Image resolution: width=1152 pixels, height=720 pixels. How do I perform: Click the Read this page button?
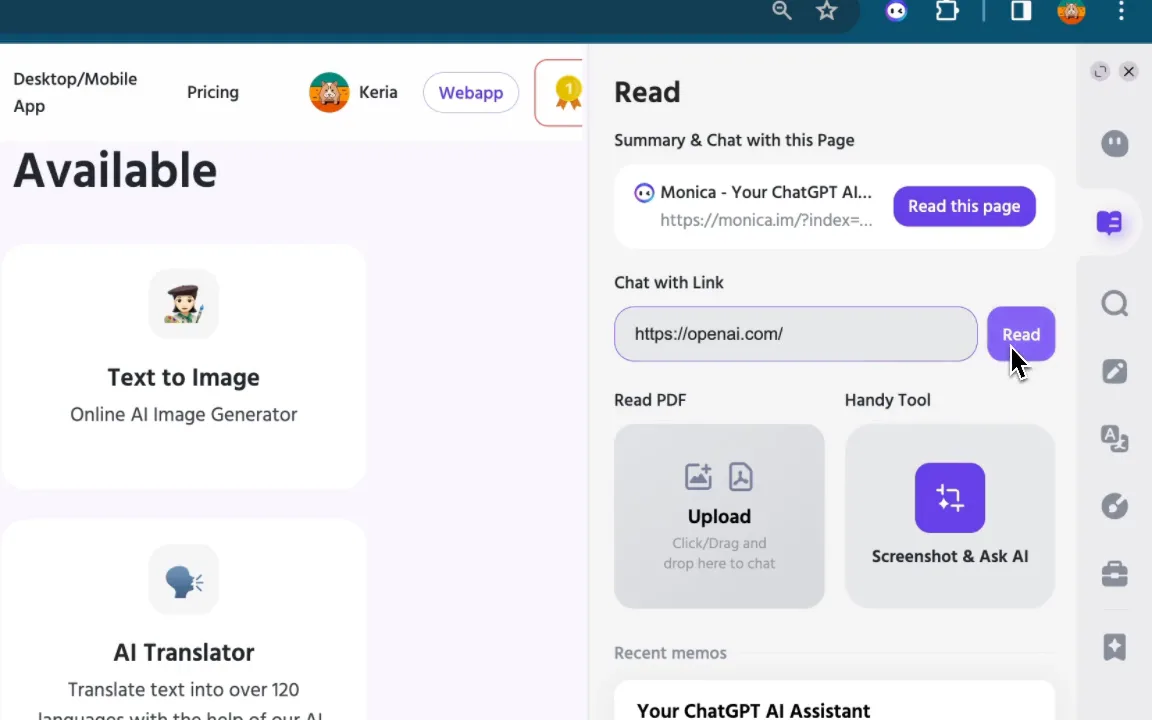(x=964, y=206)
